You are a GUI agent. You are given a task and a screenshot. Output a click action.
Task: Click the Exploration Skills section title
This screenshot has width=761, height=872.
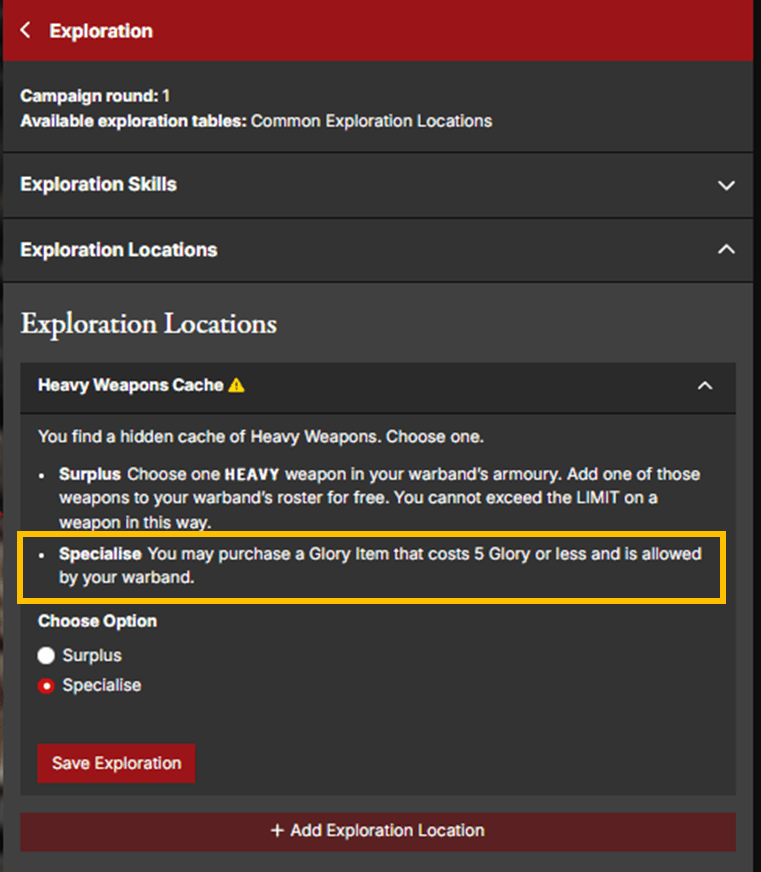click(99, 185)
